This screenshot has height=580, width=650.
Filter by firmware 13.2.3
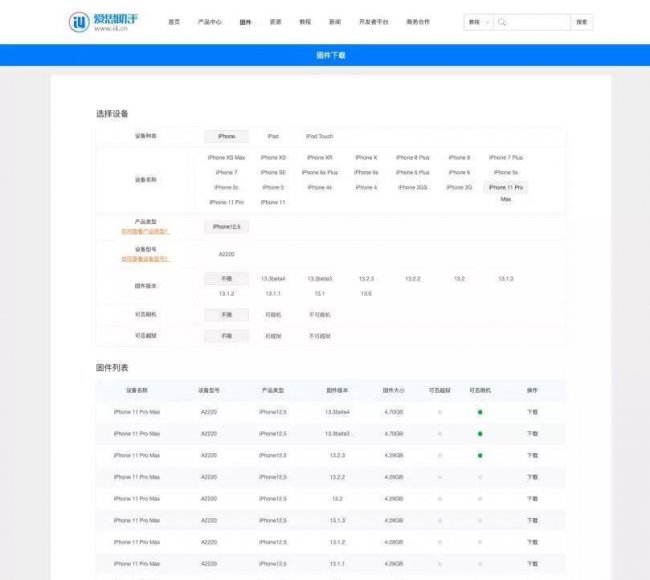coord(366,279)
